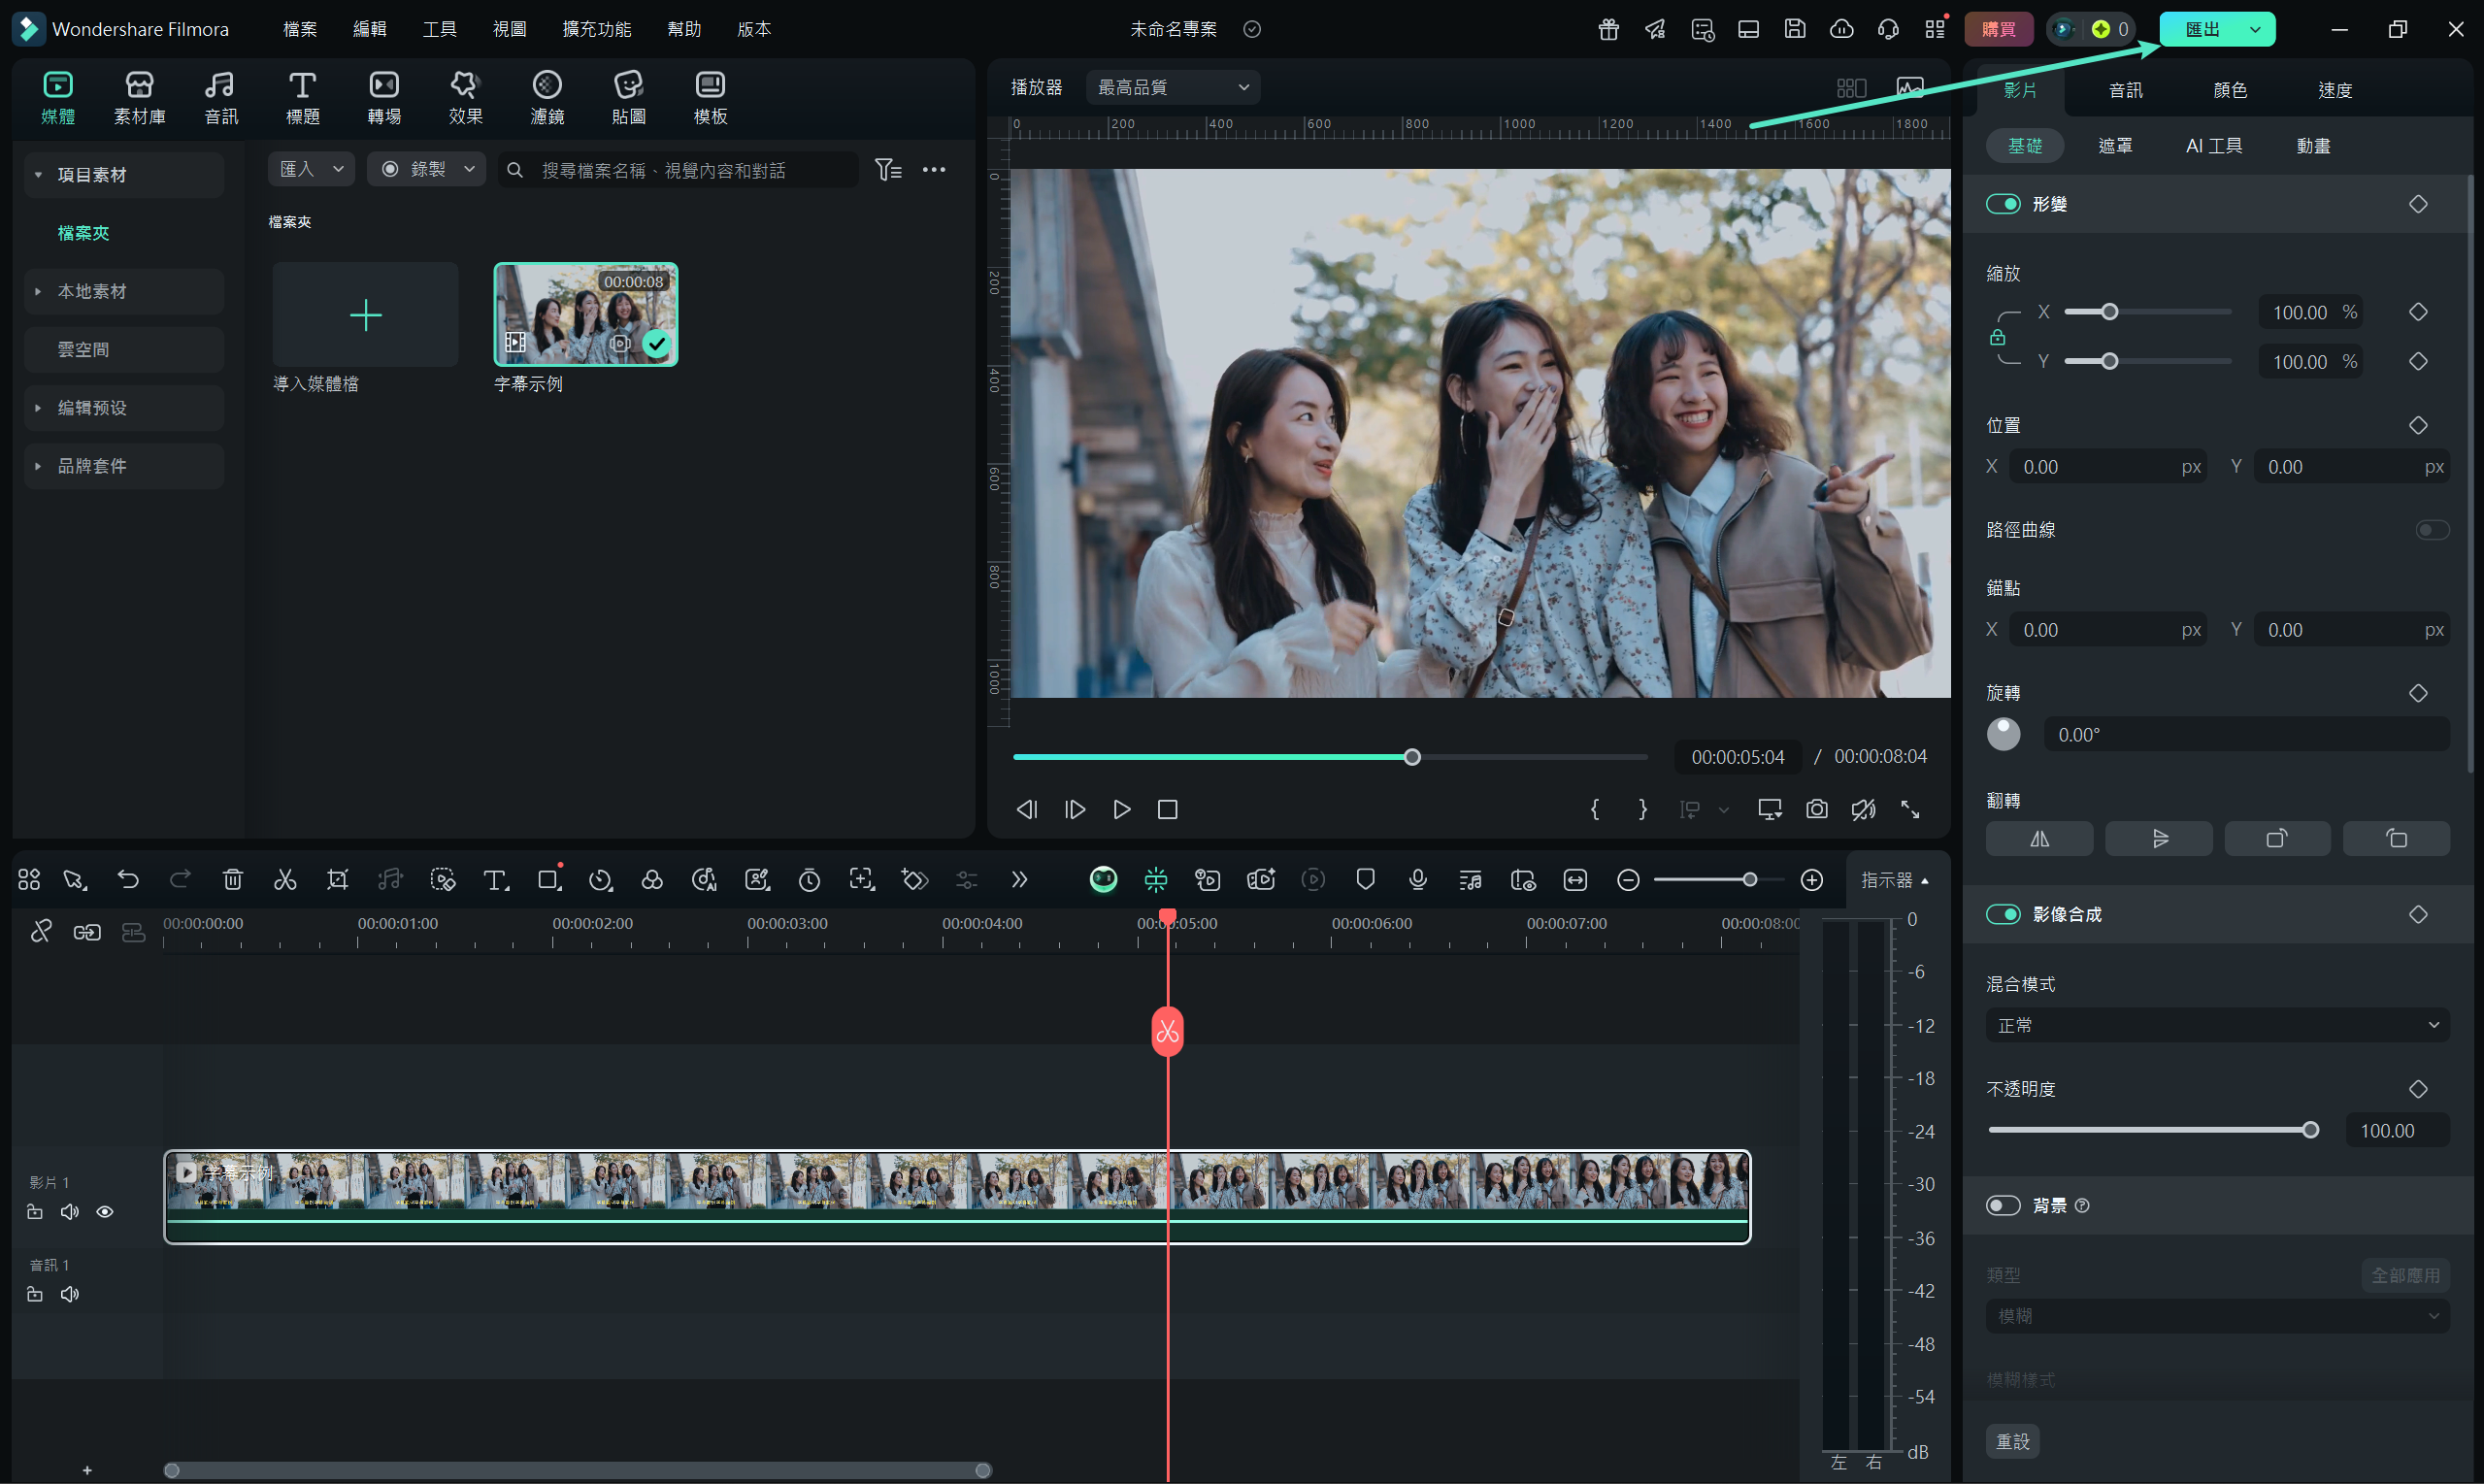2484x1484 pixels.
Task: Open the Effects (效果) panel
Action: click(465, 98)
